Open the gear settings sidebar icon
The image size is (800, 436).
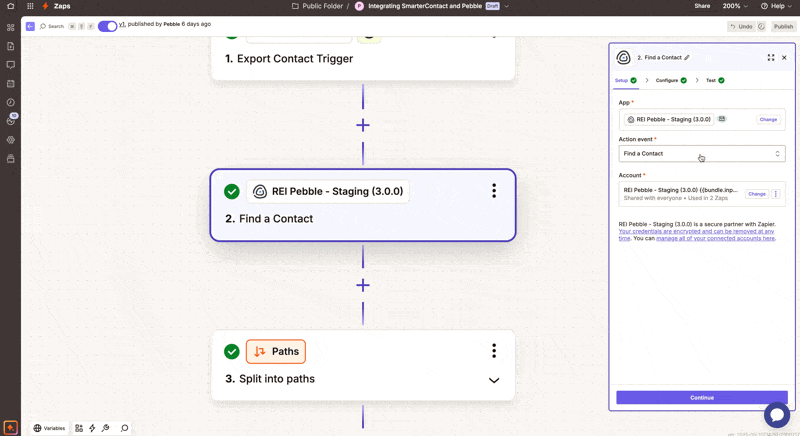pyautogui.click(x=10, y=140)
